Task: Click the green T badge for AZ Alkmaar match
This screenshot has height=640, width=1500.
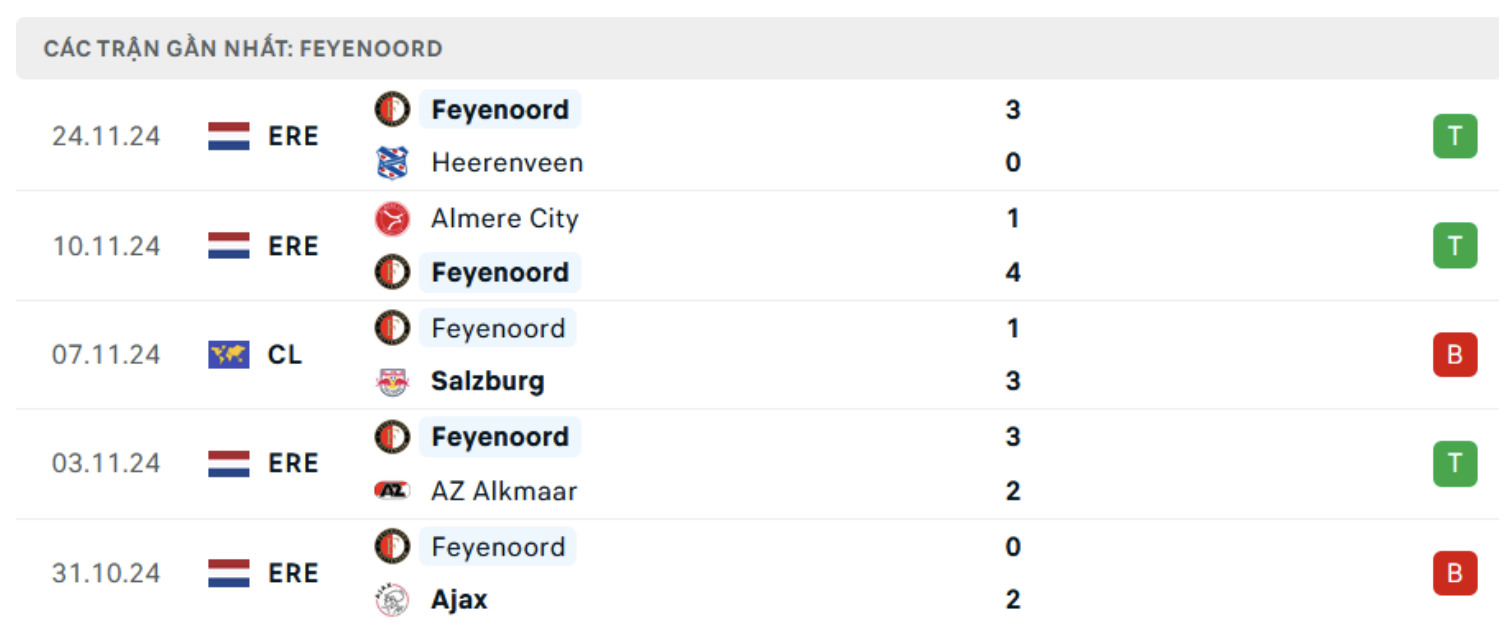Action: 1454,463
